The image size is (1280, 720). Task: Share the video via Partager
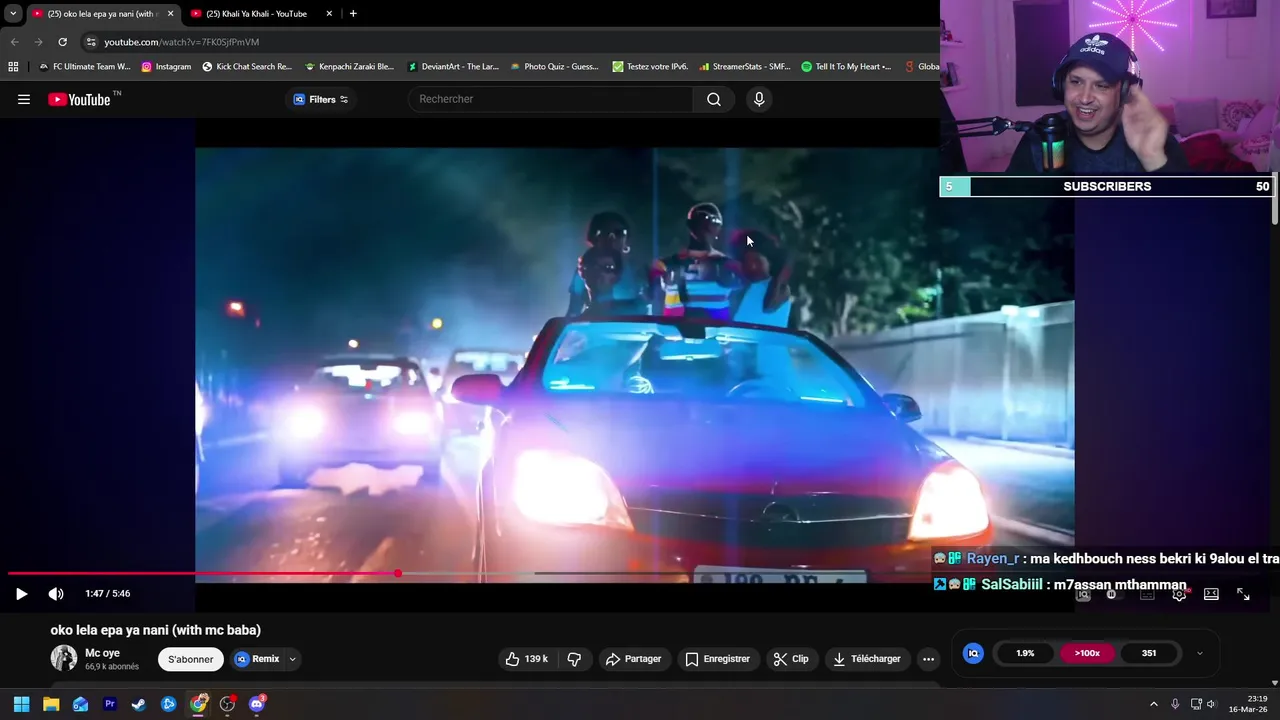[633, 659]
